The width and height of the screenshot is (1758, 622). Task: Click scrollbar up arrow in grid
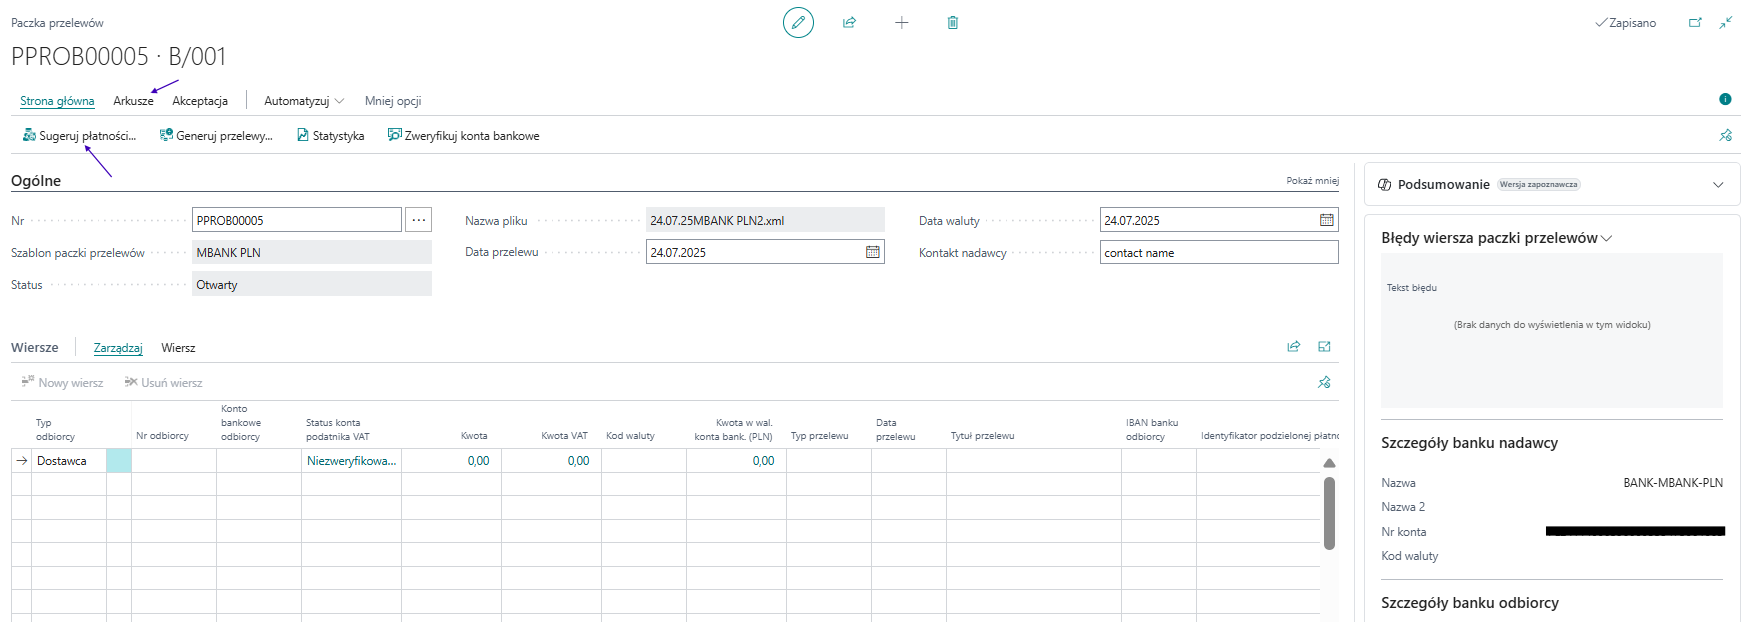tap(1329, 463)
